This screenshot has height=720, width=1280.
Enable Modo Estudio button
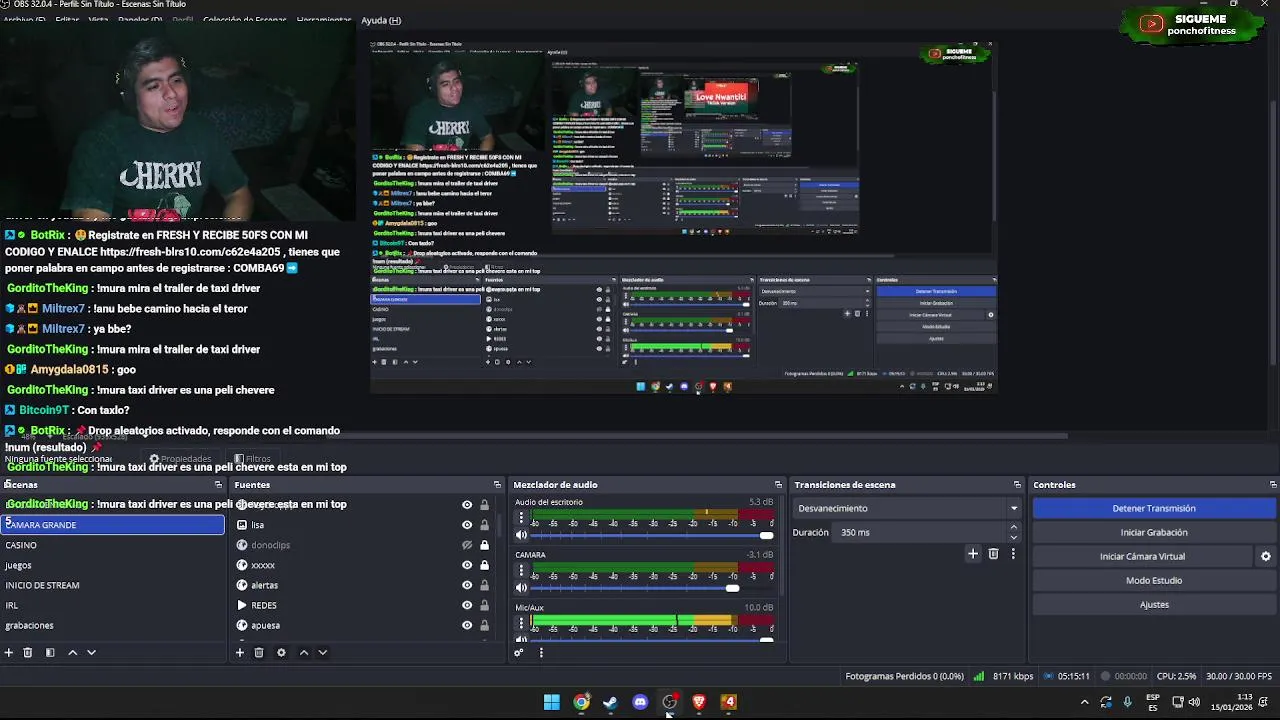click(1154, 580)
